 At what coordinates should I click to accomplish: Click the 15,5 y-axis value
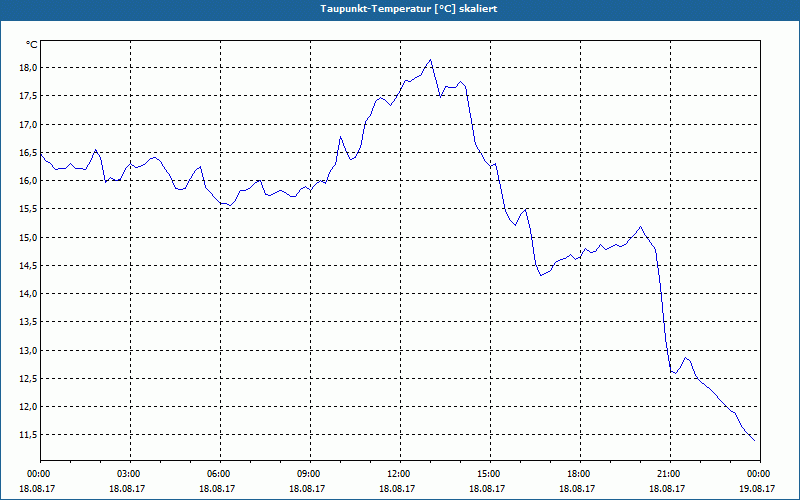pos(30,209)
